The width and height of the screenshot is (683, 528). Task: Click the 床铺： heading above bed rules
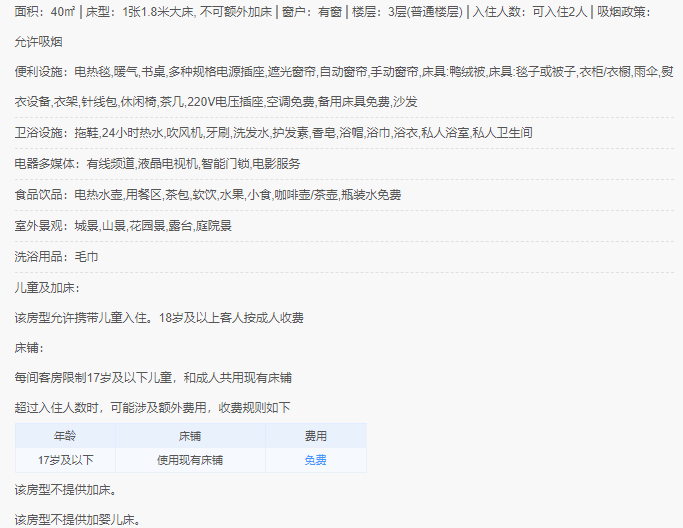tap(29, 348)
